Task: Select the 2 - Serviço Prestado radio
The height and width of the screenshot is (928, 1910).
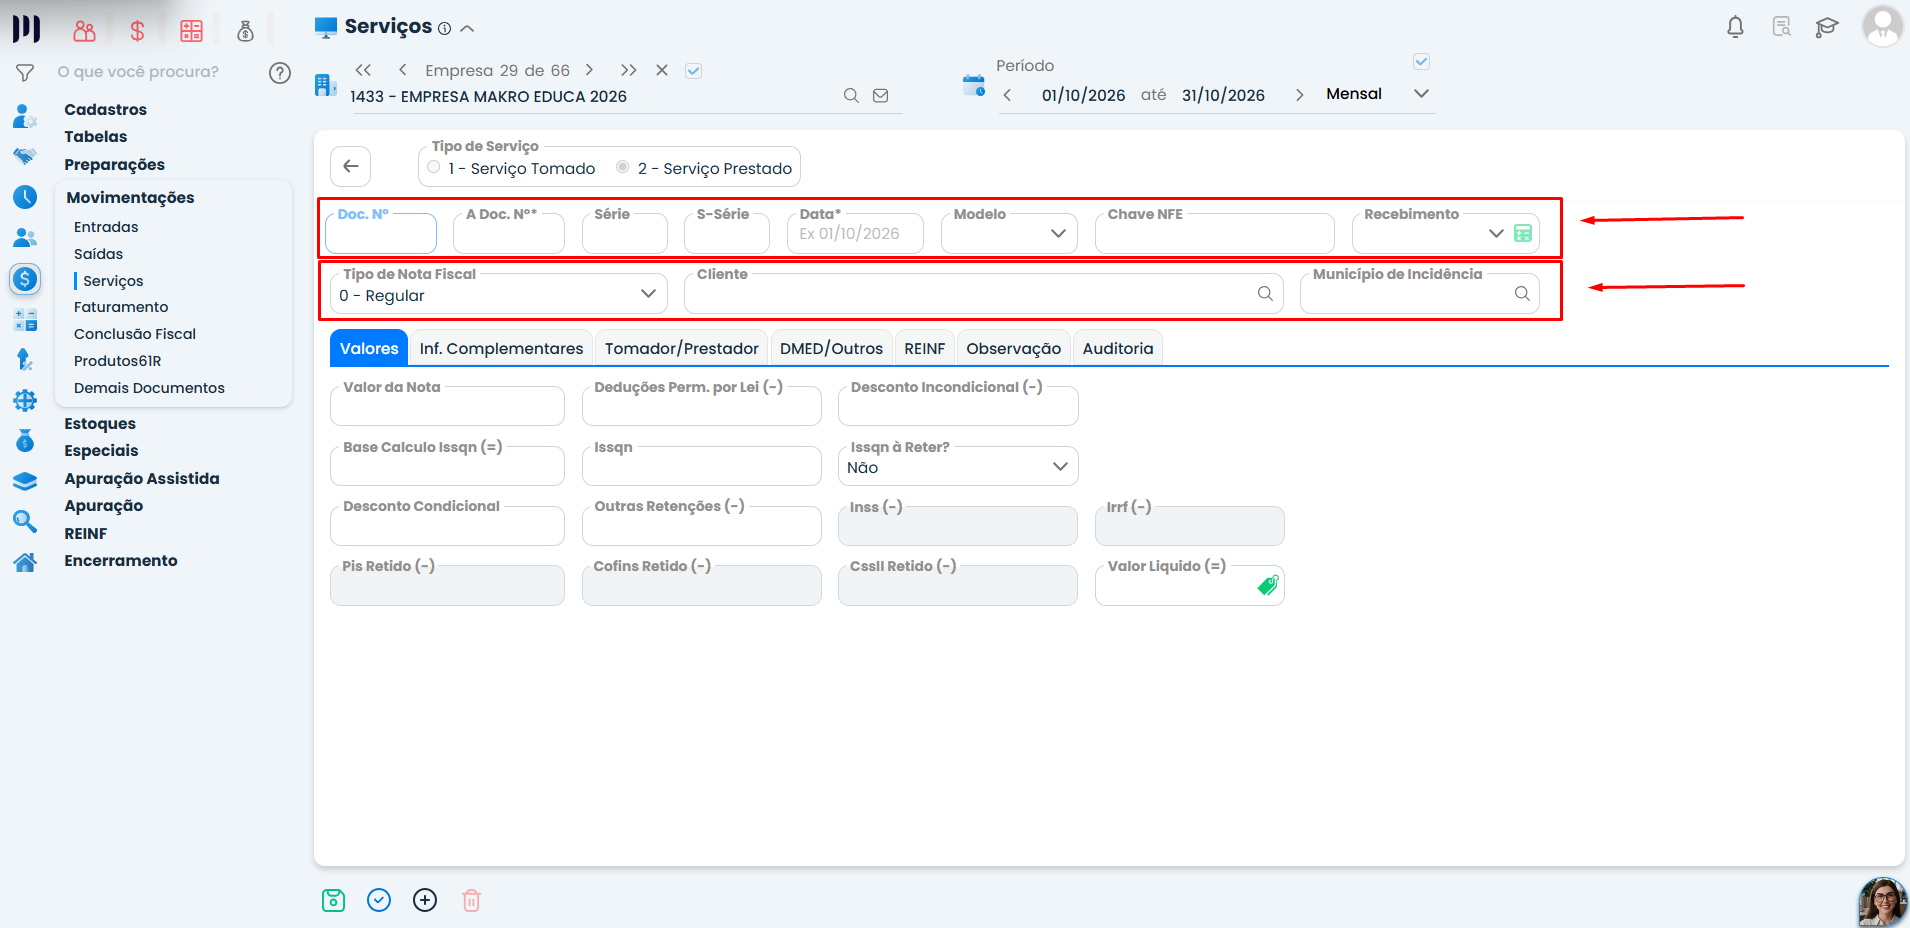Action: [623, 167]
